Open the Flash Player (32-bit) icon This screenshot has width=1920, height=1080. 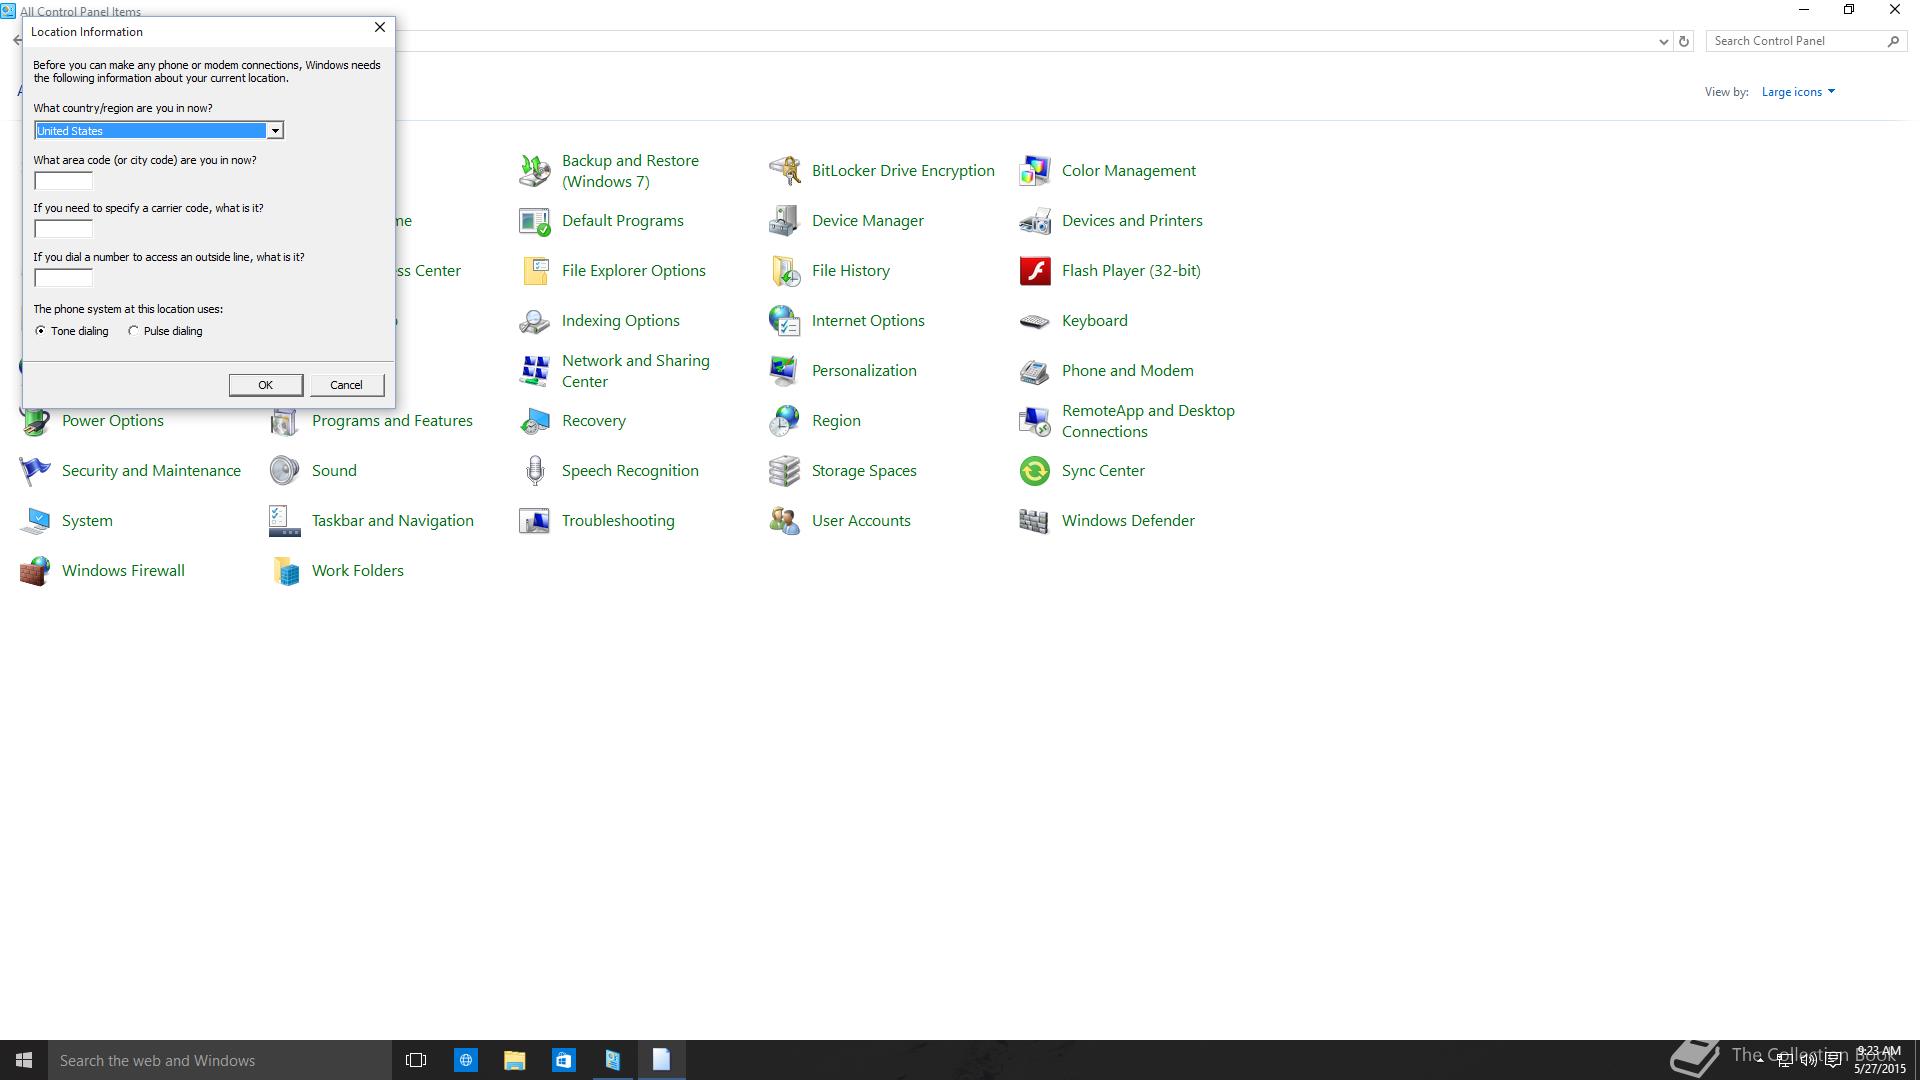click(x=1035, y=271)
